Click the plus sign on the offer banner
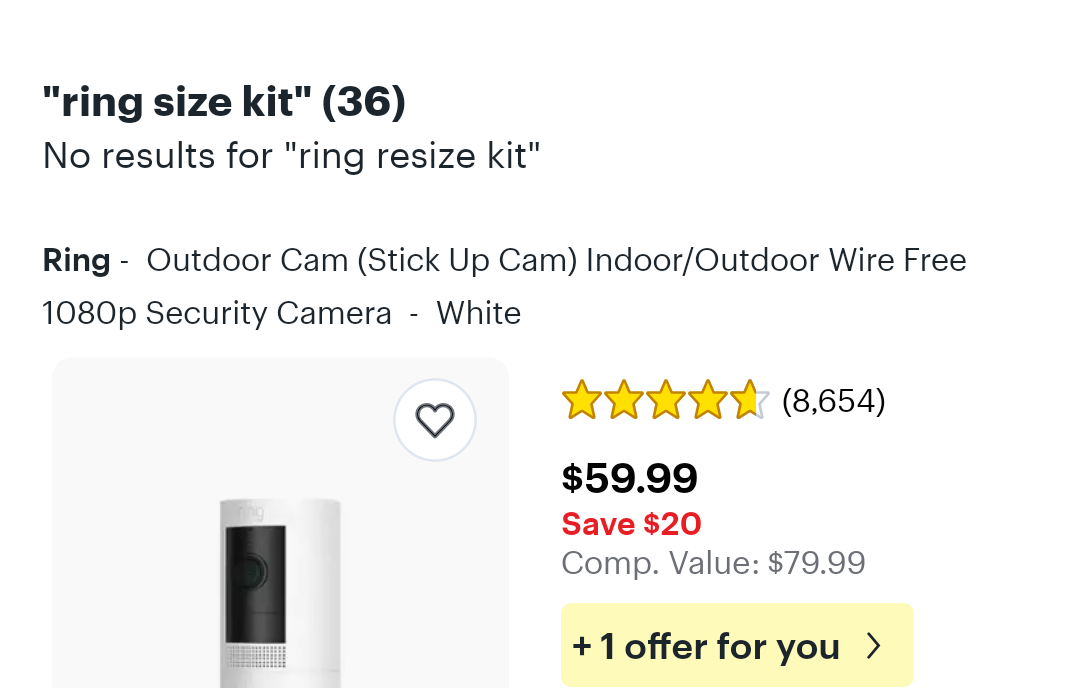1080x688 pixels. pyautogui.click(x=582, y=647)
